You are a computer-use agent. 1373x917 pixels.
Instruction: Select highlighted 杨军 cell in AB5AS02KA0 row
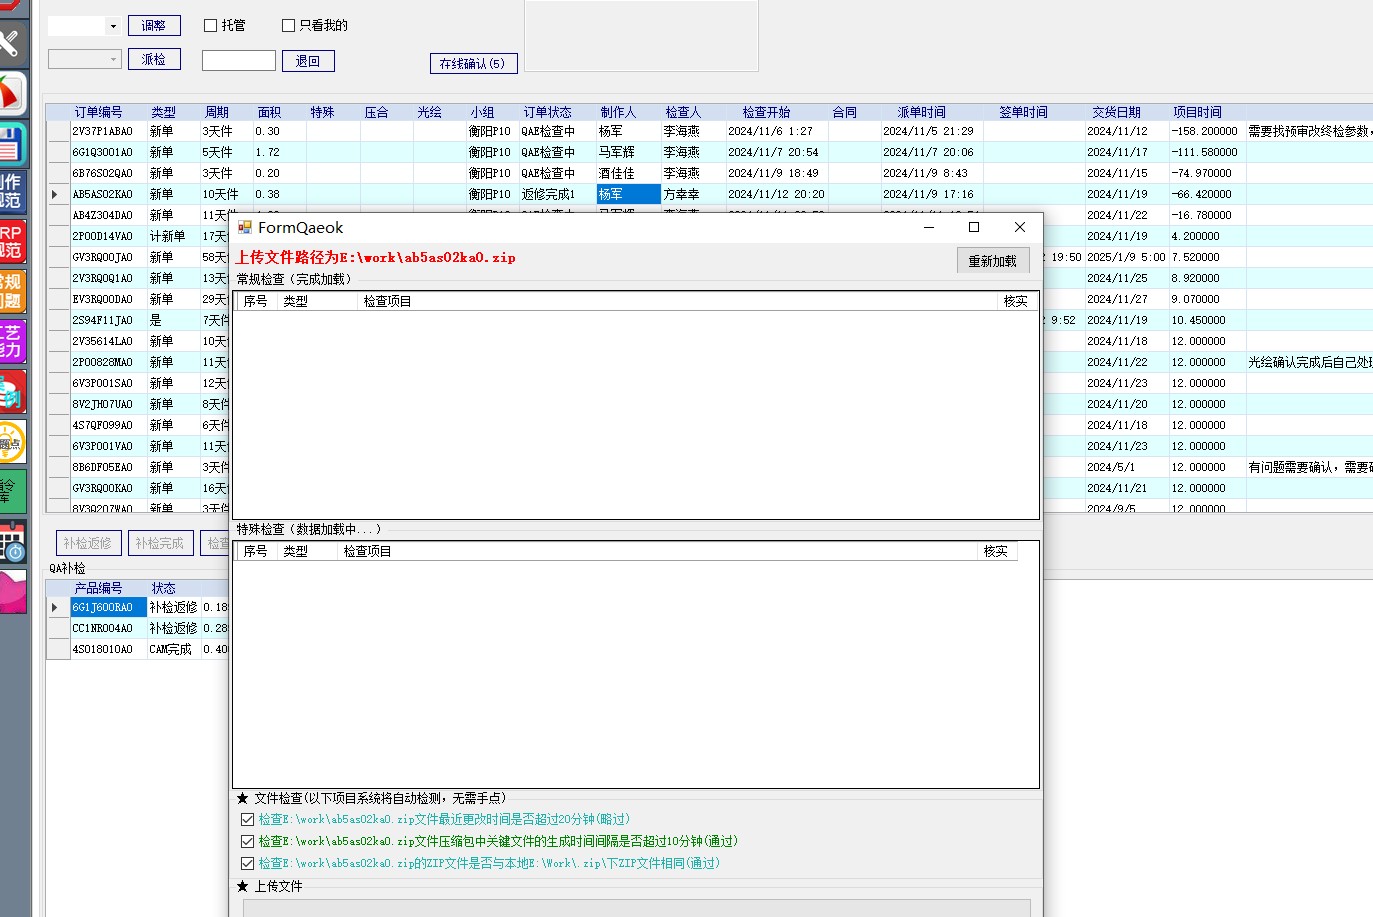pos(628,194)
